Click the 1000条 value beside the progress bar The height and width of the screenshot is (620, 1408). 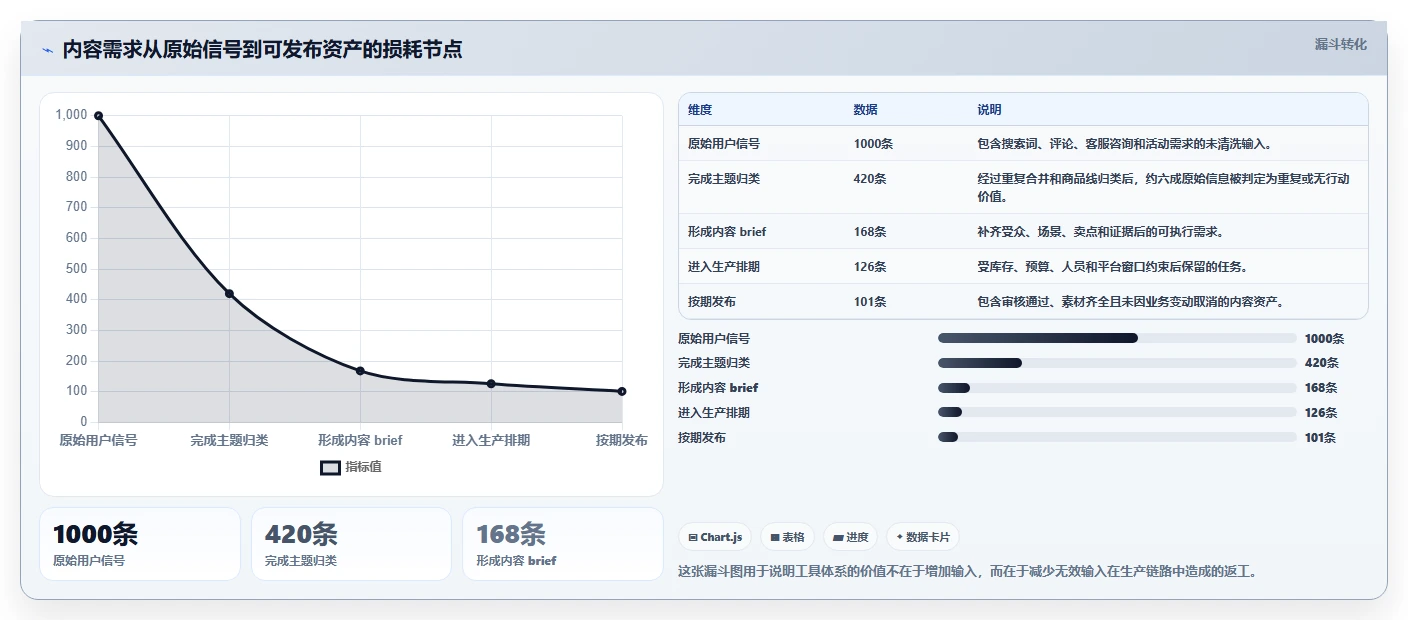coord(1325,339)
